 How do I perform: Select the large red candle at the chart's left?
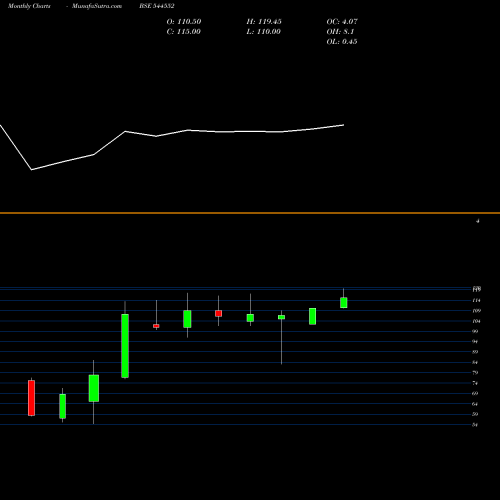[31, 398]
